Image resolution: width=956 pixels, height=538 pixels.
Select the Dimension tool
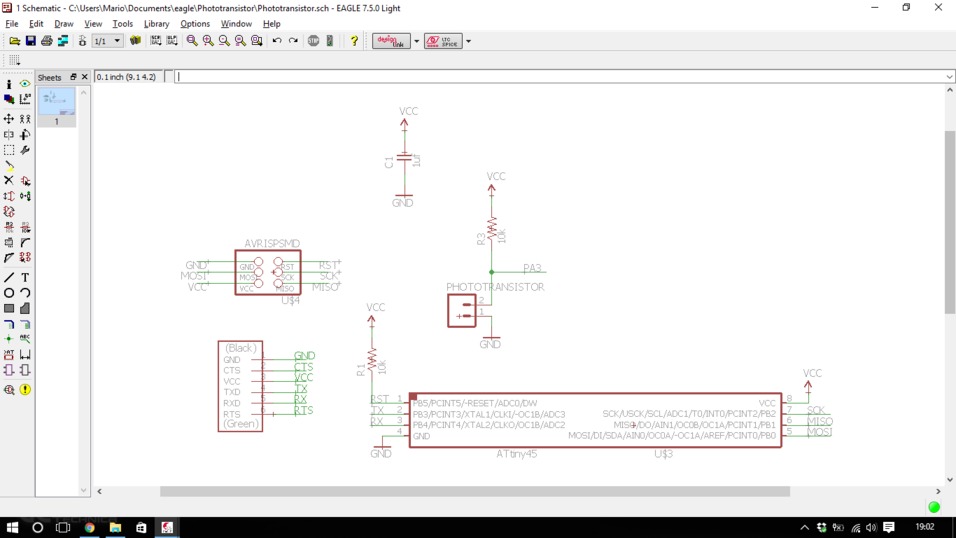25,354
